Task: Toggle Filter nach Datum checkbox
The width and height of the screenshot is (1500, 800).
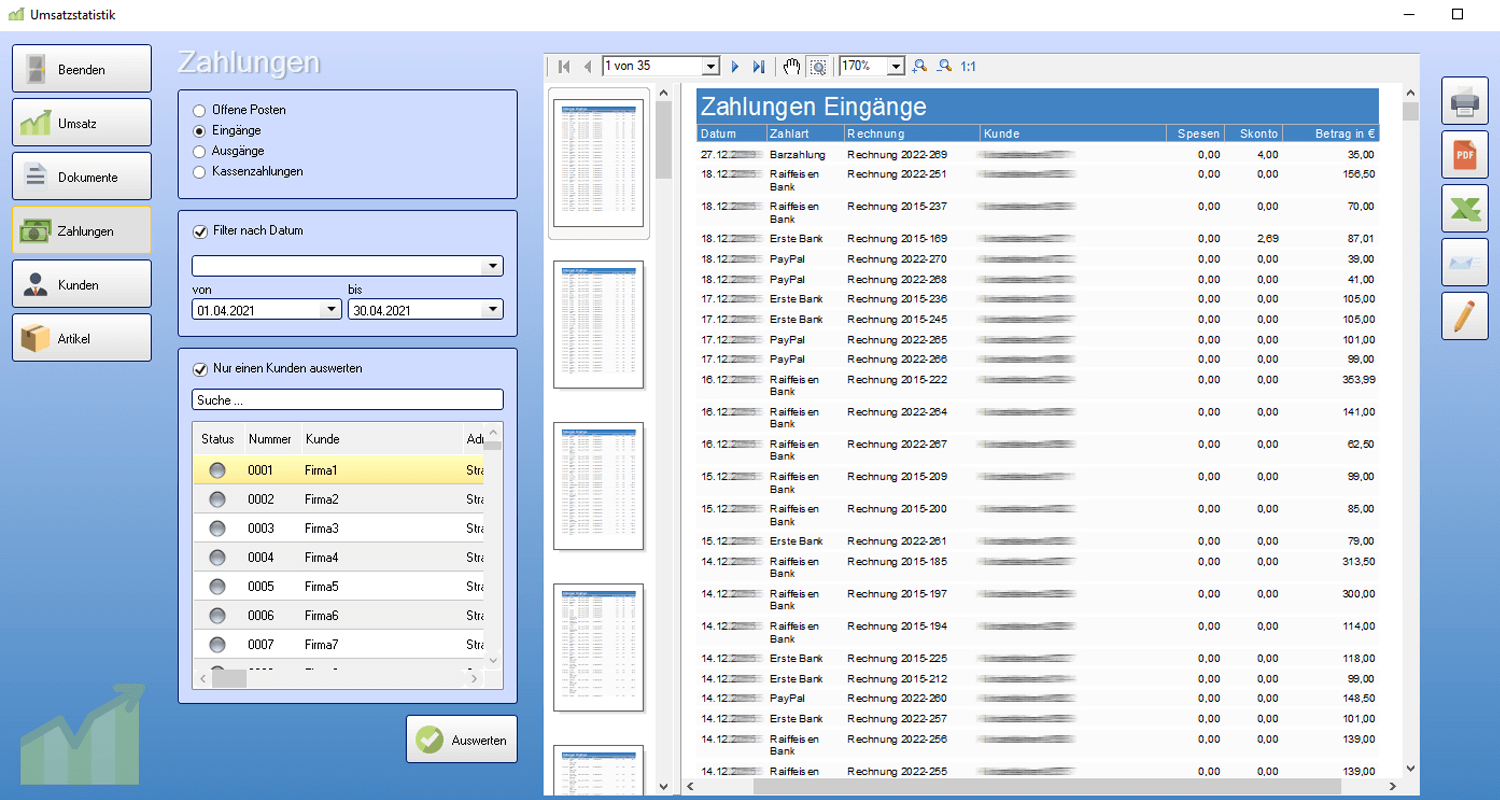Action: pos(199,231)
